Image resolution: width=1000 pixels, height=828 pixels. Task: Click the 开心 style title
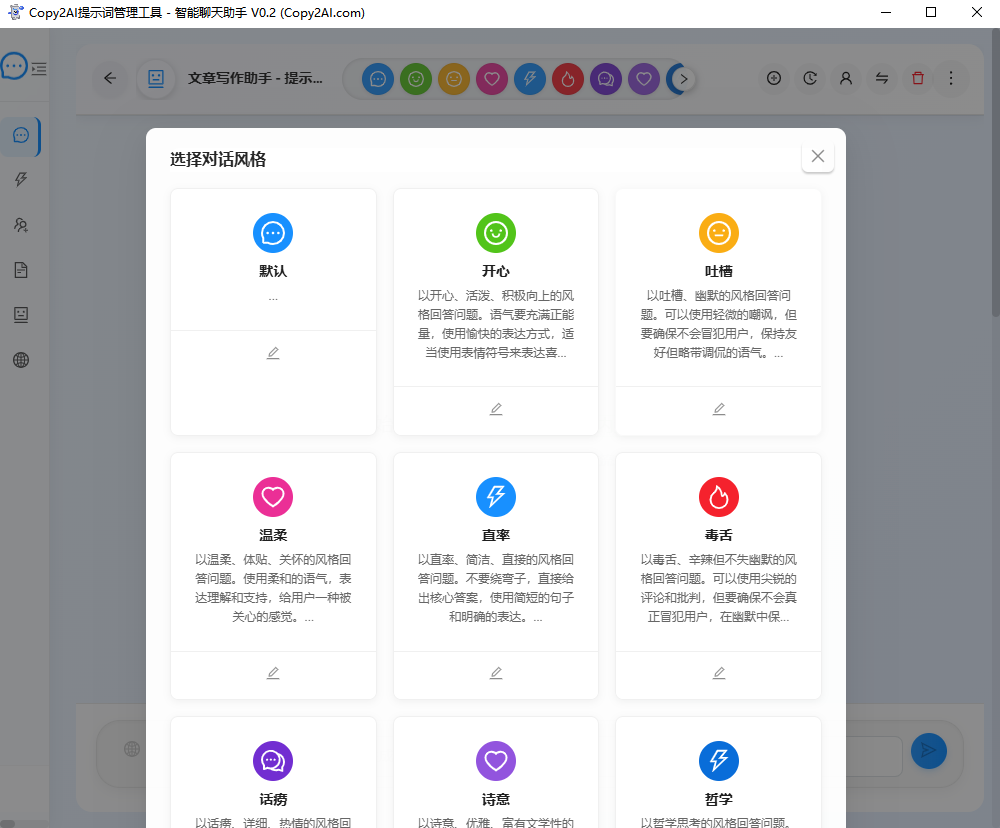[x=496, y=271]
